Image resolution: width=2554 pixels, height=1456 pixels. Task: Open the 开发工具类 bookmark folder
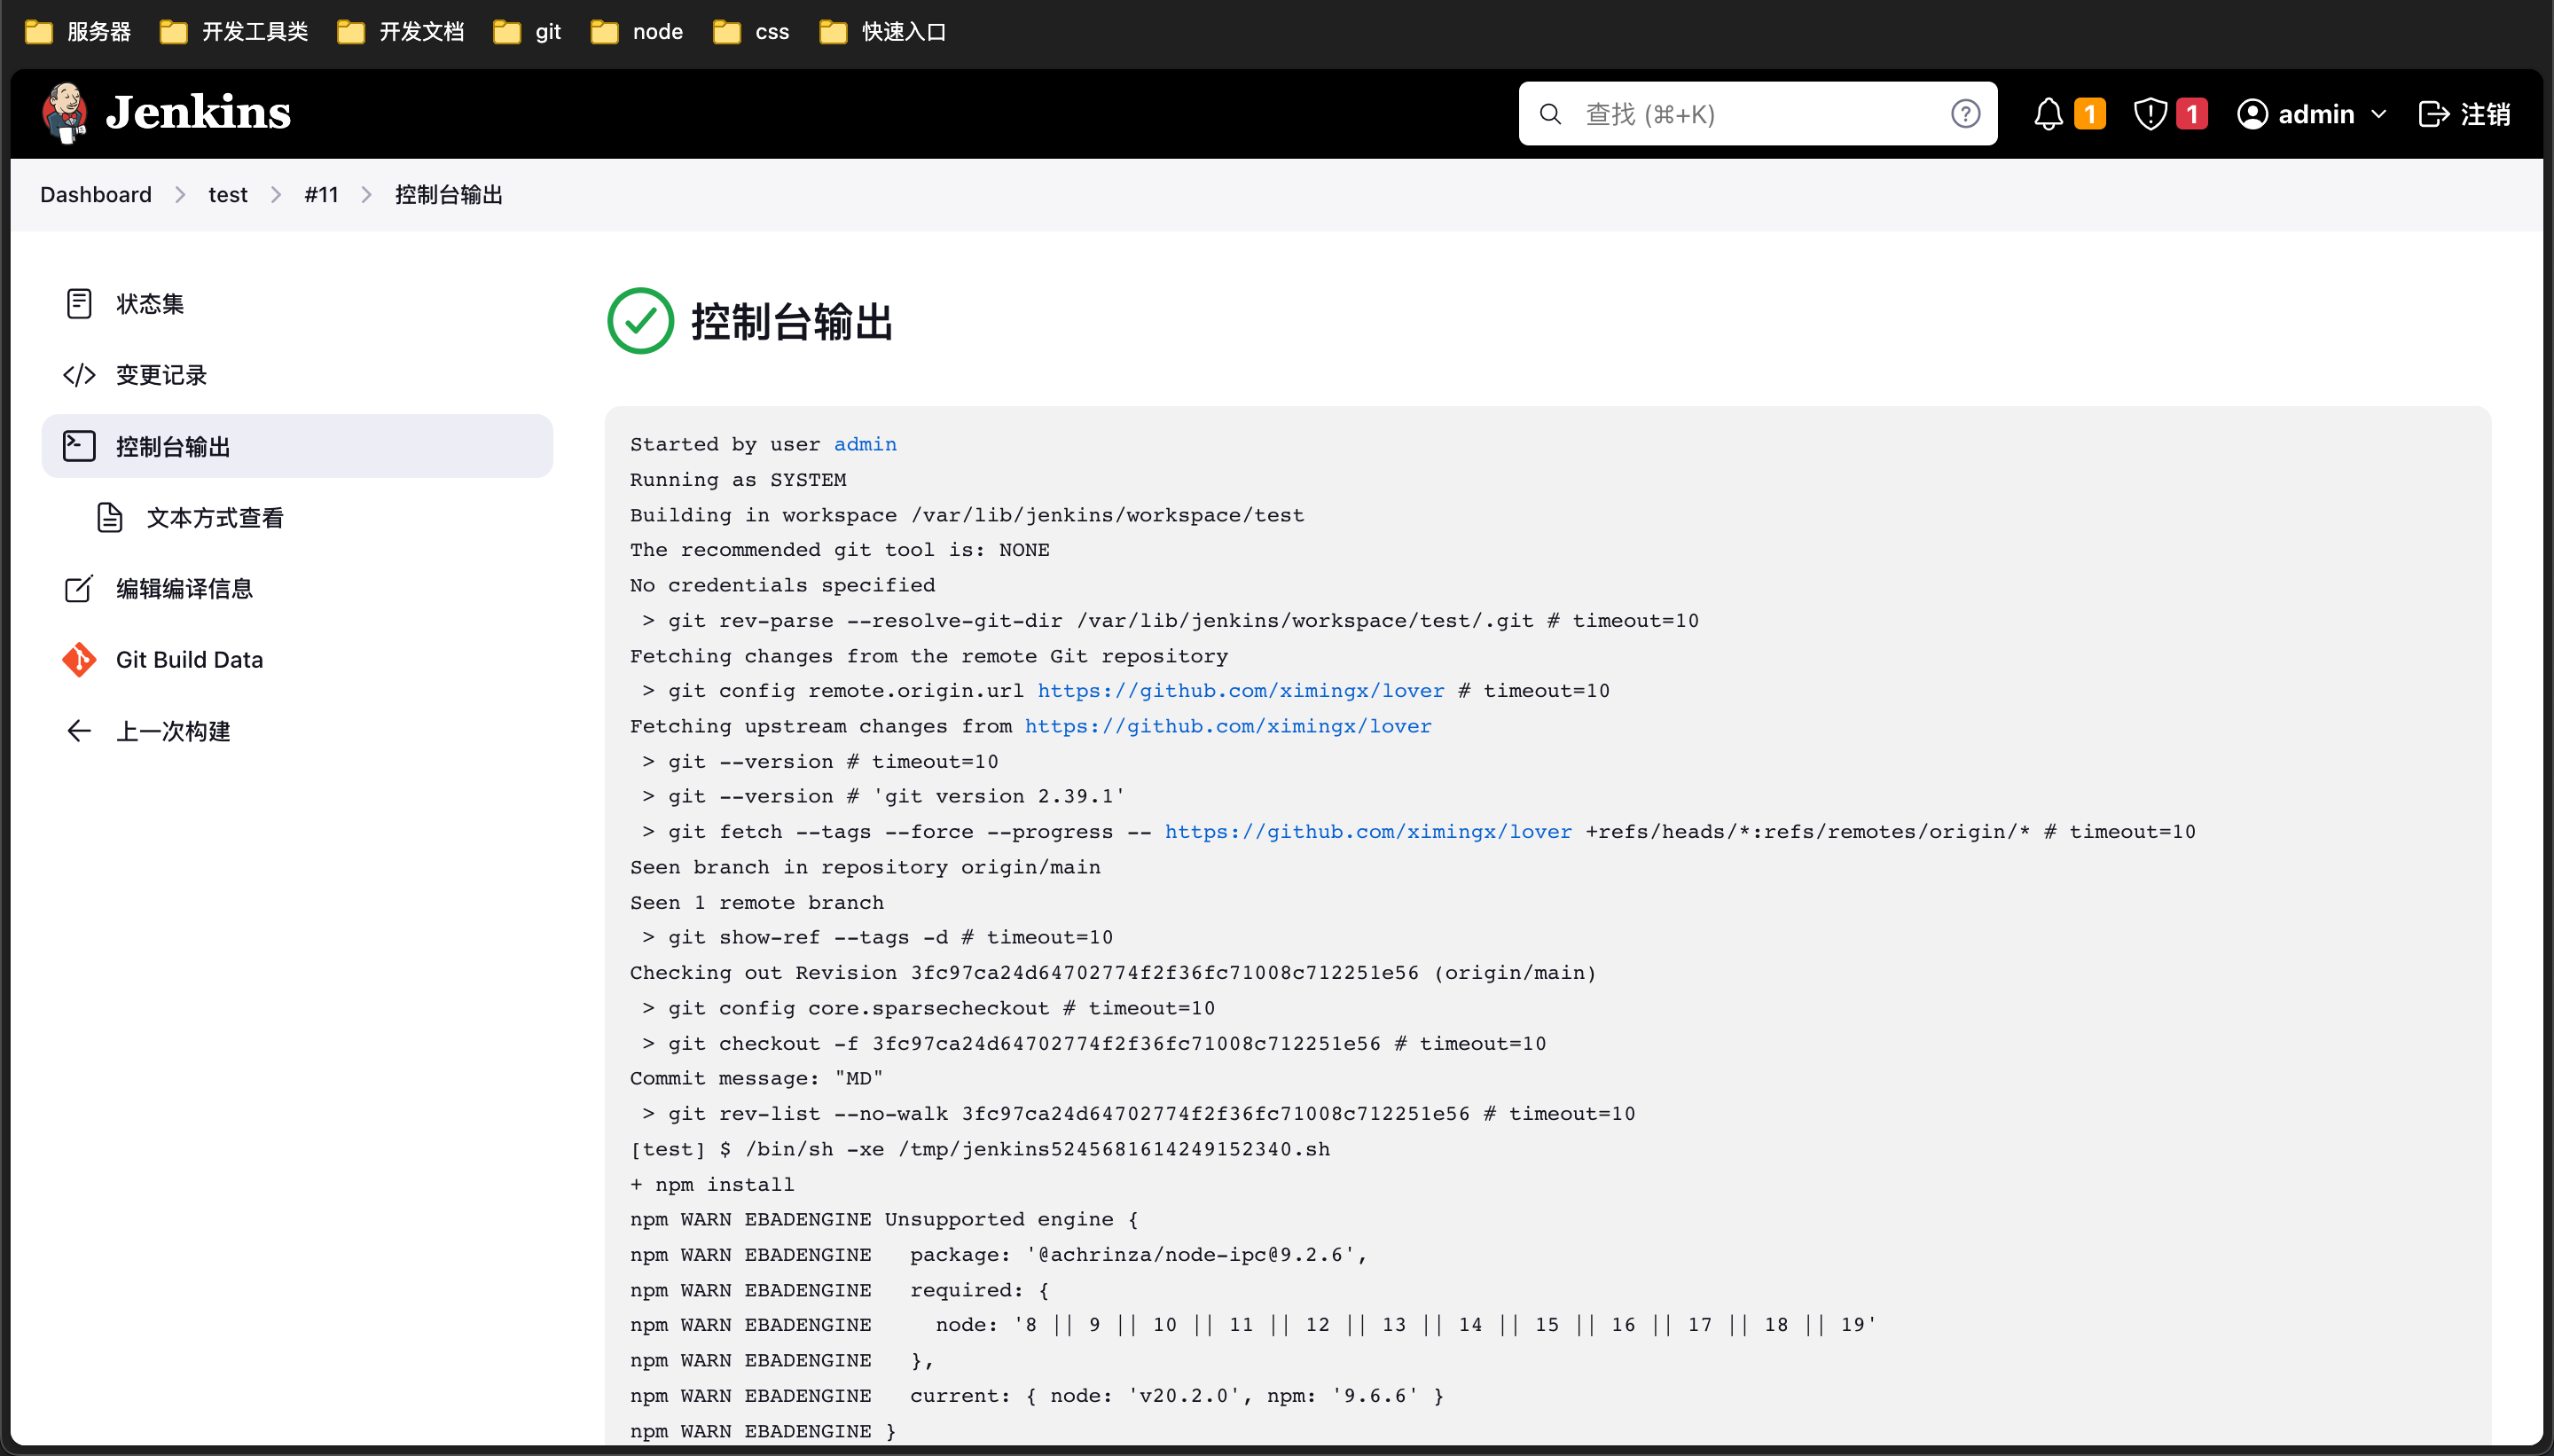tap(234, 32)
